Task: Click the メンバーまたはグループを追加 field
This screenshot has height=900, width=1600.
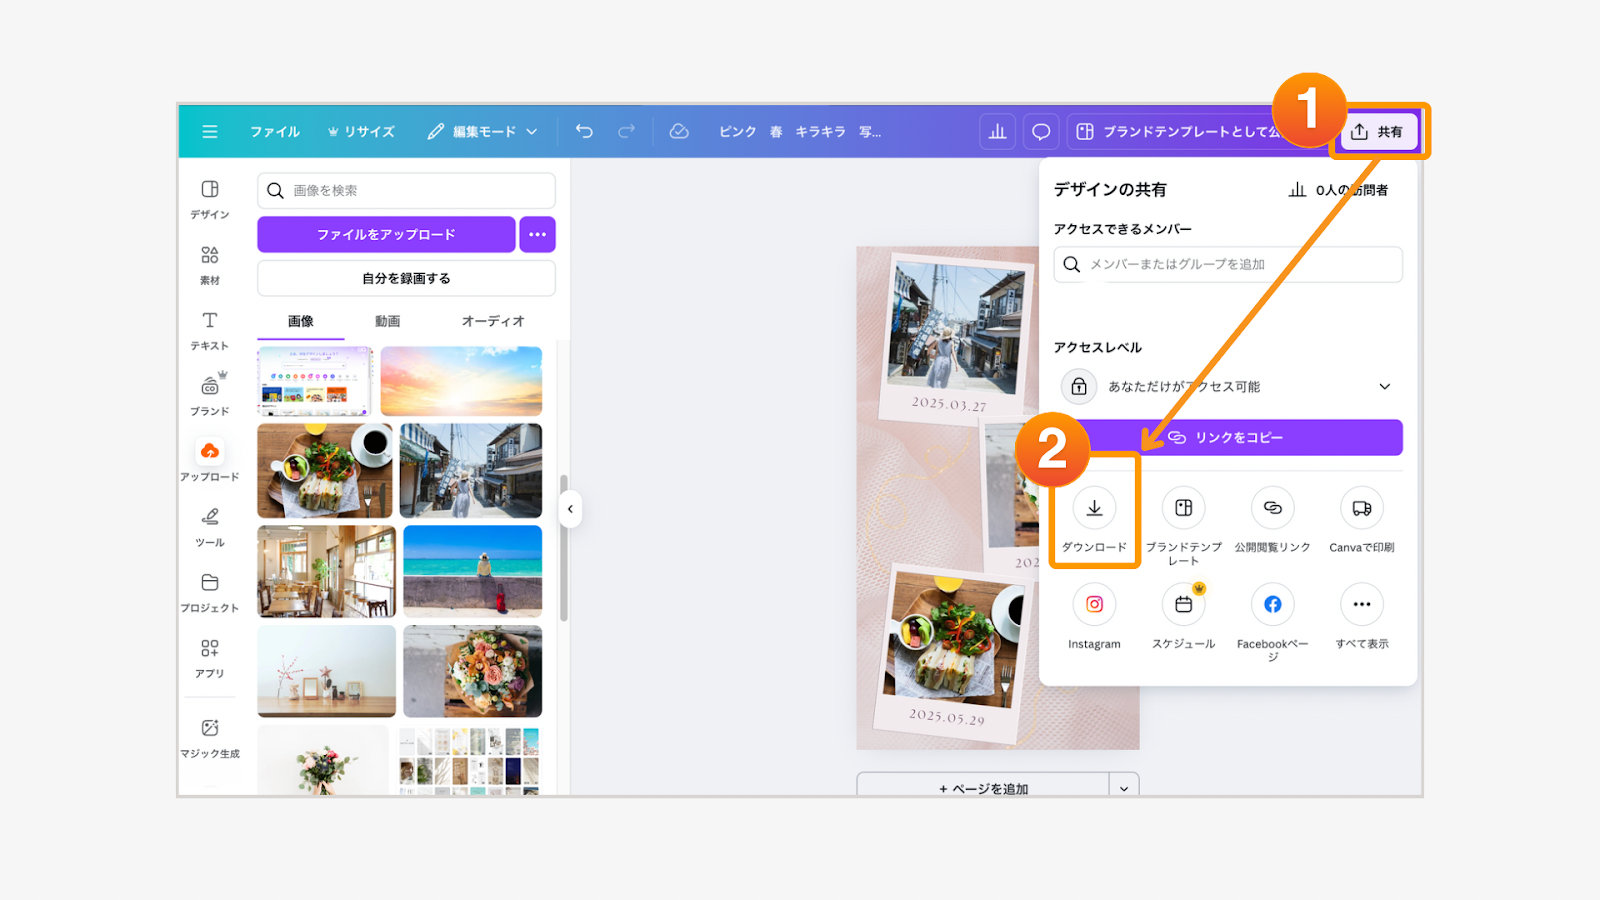Action: (x=1228, y=264)
